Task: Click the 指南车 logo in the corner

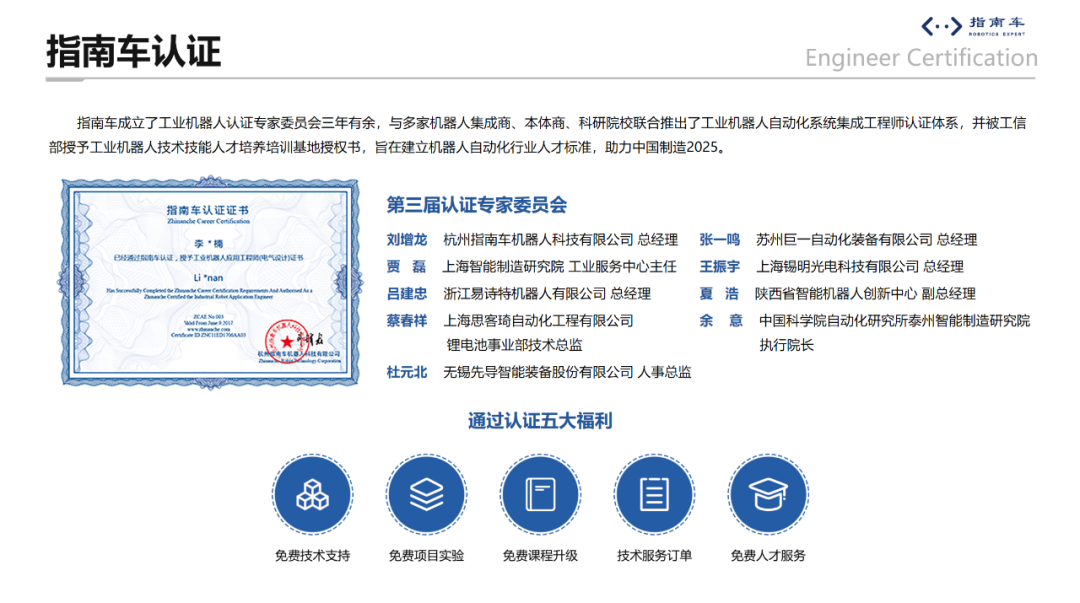Action: (973, 26)
